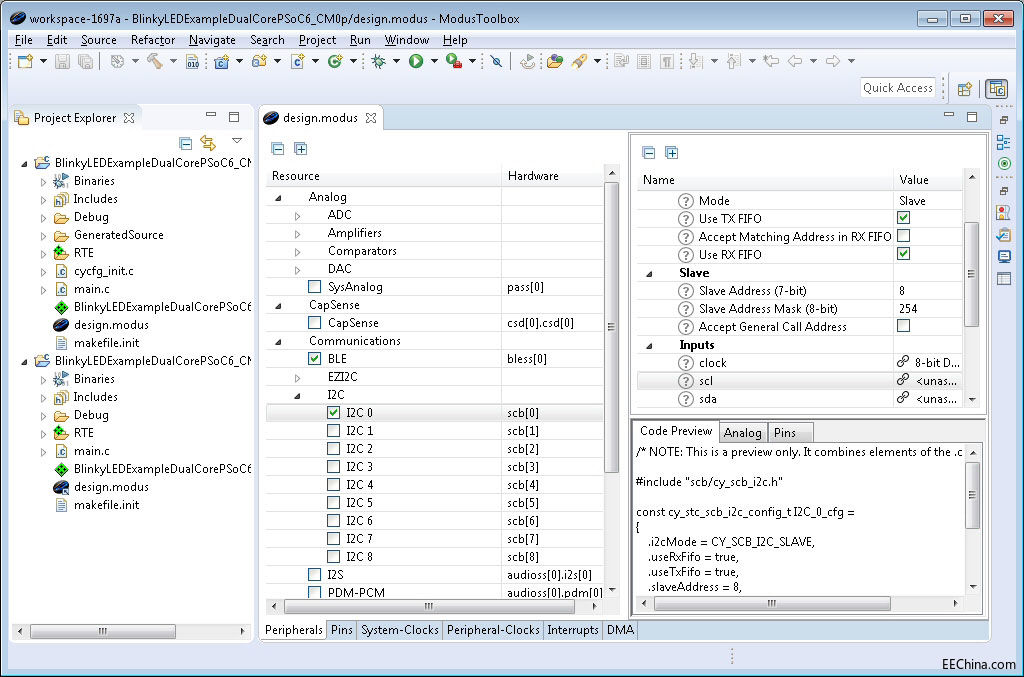Image resolution: width=1024 pixels, height=677 pixels.
Task: Click the C/C++ perspective icon
Action: click(997, 89)
